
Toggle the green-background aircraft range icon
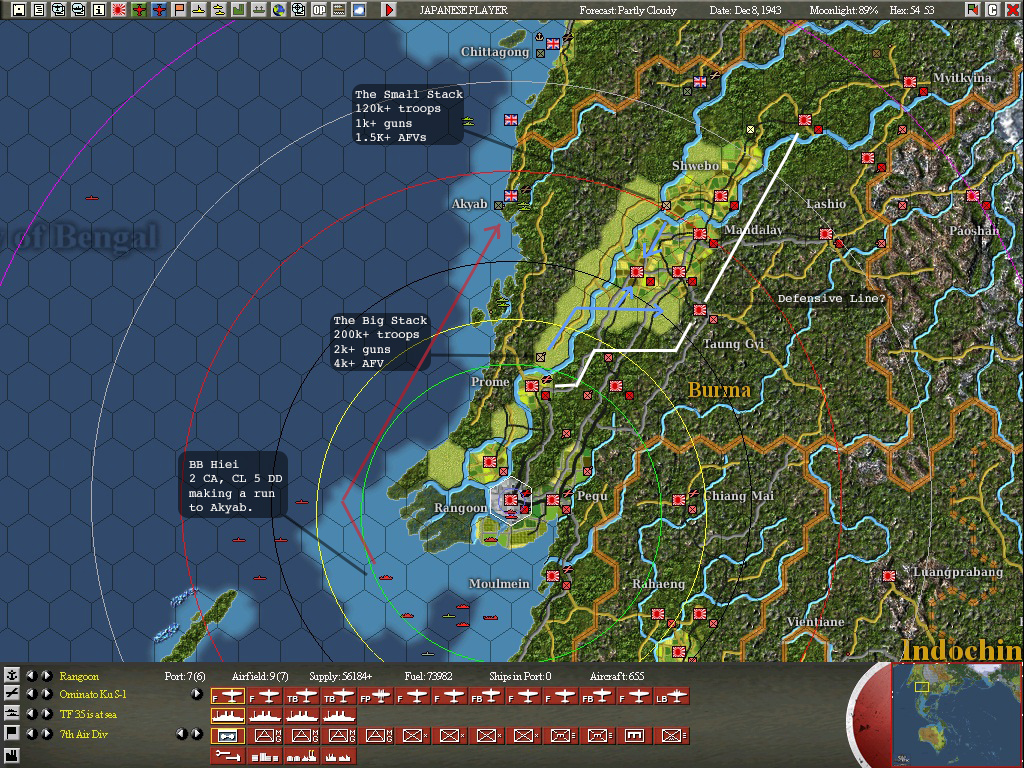(x=139, y=10)
